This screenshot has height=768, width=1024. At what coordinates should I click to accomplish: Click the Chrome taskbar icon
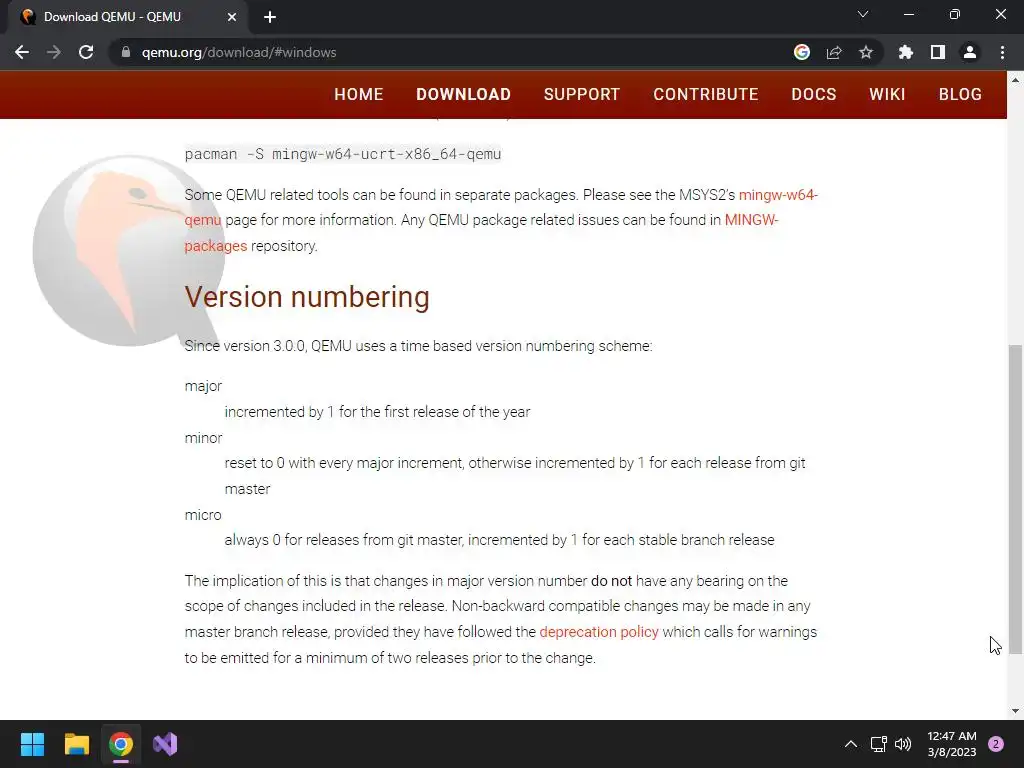click(x=121, y=744)
